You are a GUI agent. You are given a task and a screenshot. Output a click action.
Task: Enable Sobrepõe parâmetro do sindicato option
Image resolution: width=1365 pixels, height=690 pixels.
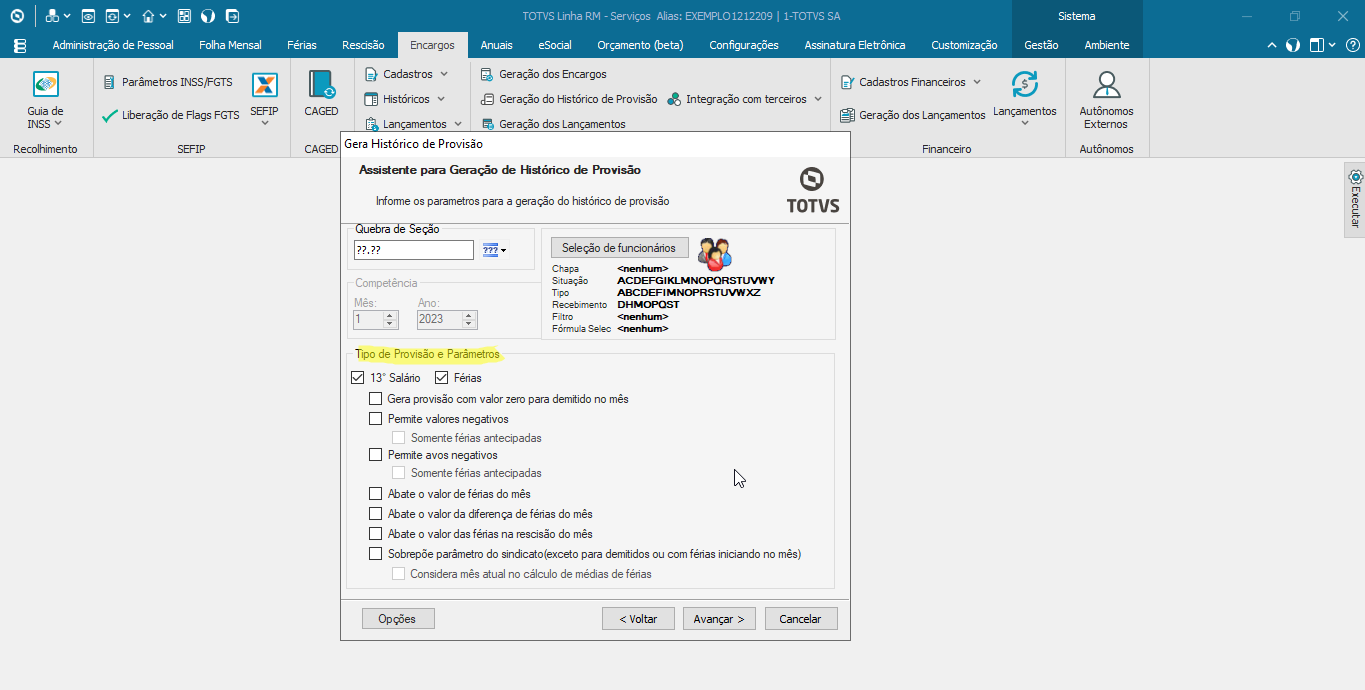(x=376, y=554)
